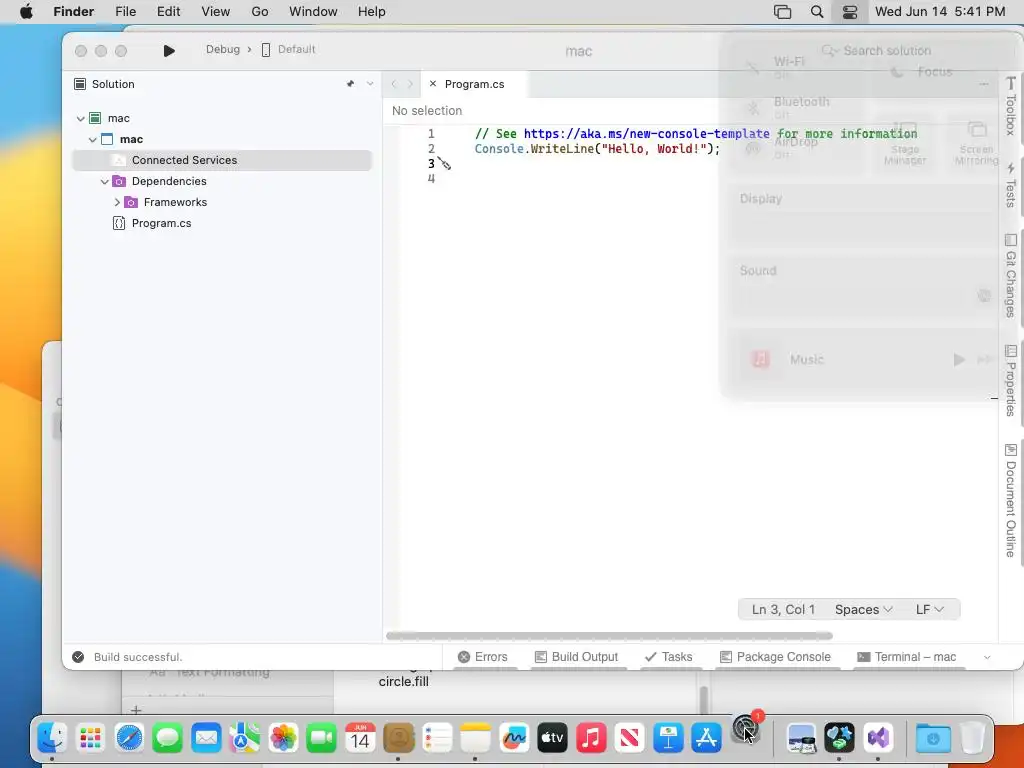Click the Build successful status message
1024x768 pixels.
(x=138, y=657)
